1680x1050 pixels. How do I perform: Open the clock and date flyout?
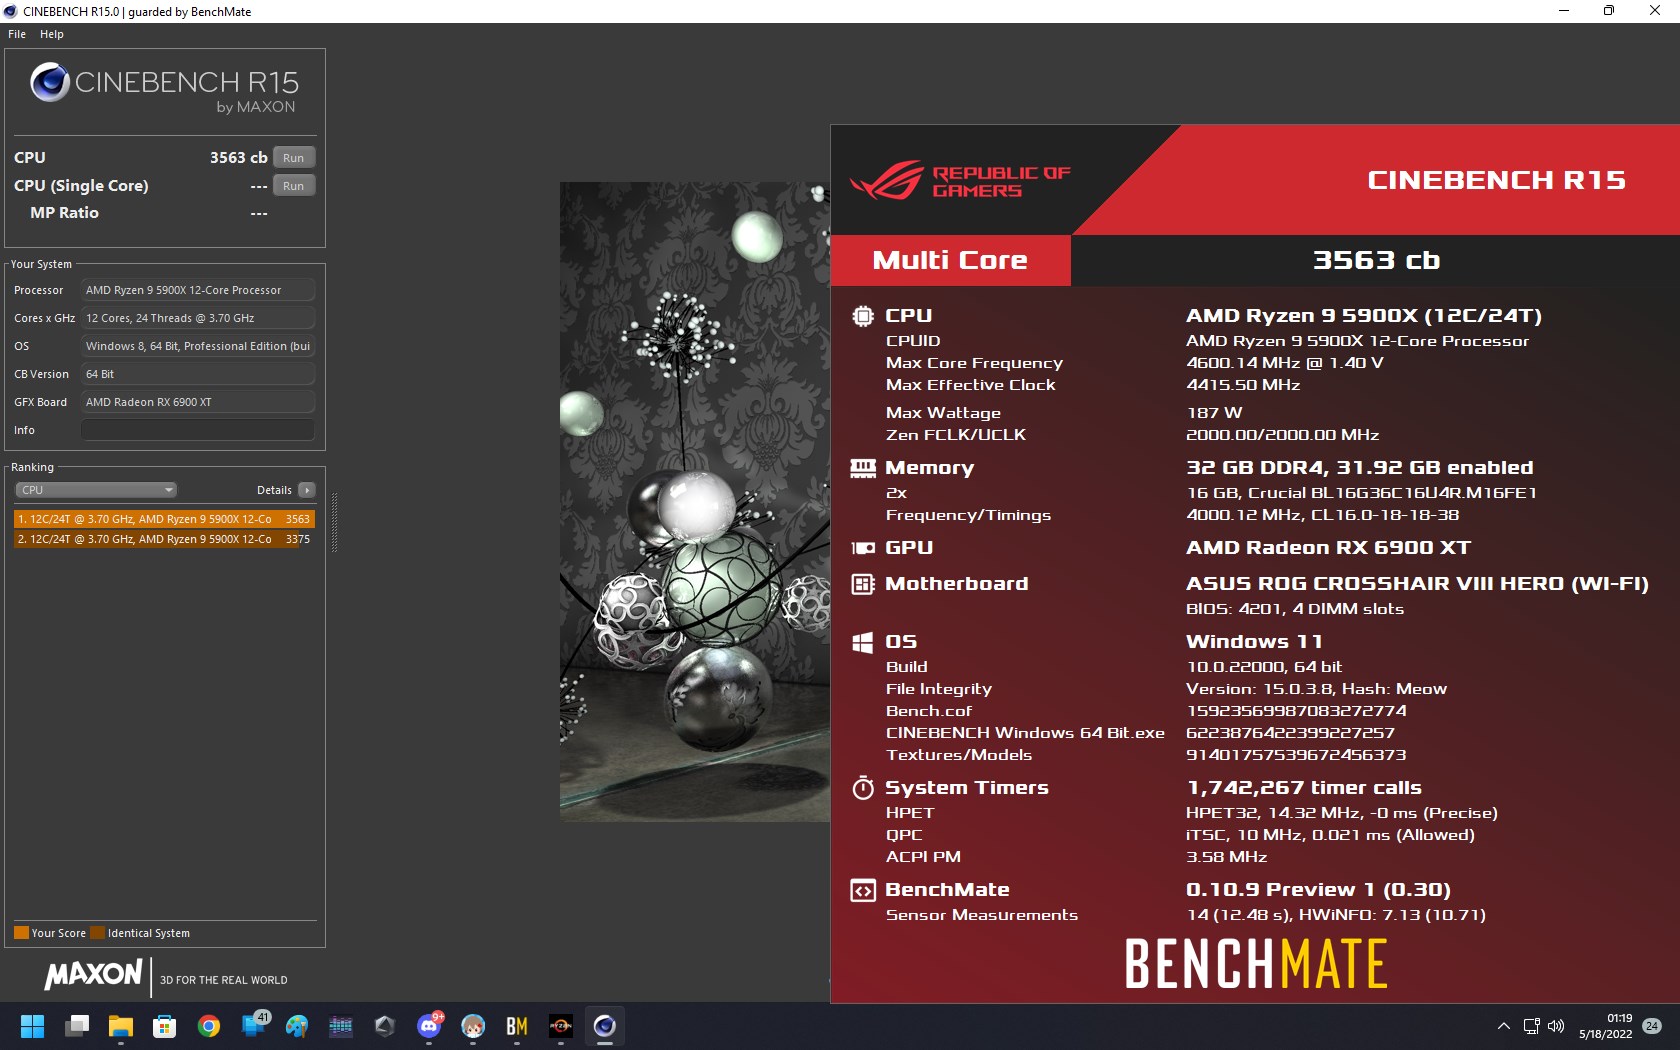pyautogui.click(x=1606, y=1026)
